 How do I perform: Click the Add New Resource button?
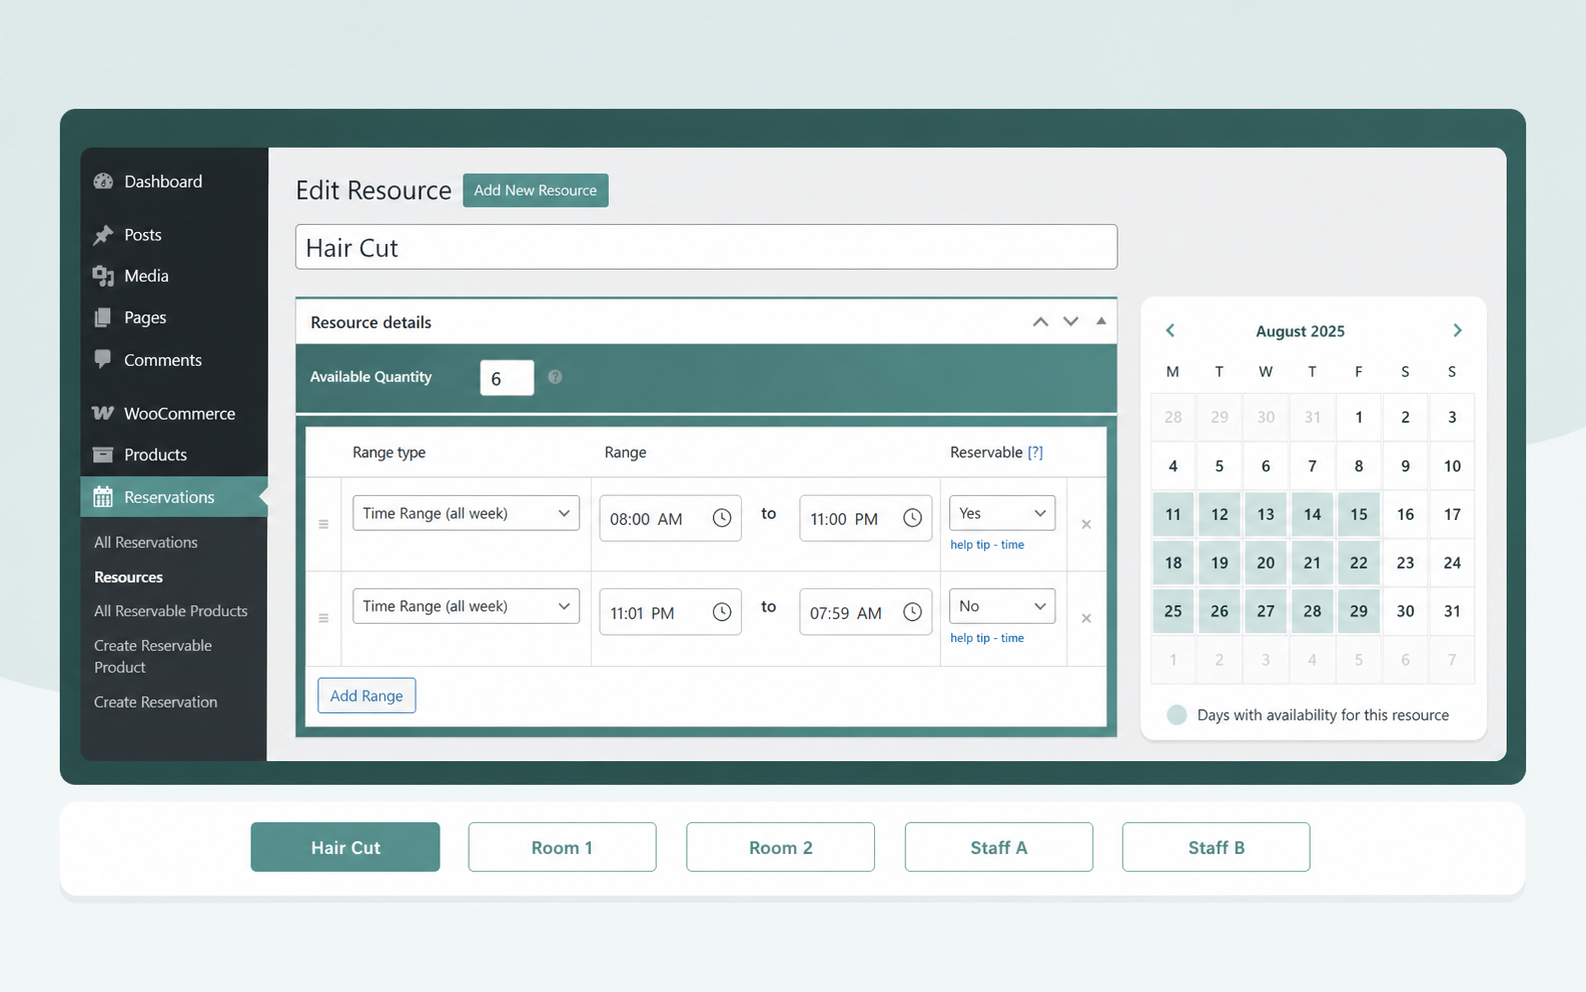pyautogui.click(x=535, y=190)
